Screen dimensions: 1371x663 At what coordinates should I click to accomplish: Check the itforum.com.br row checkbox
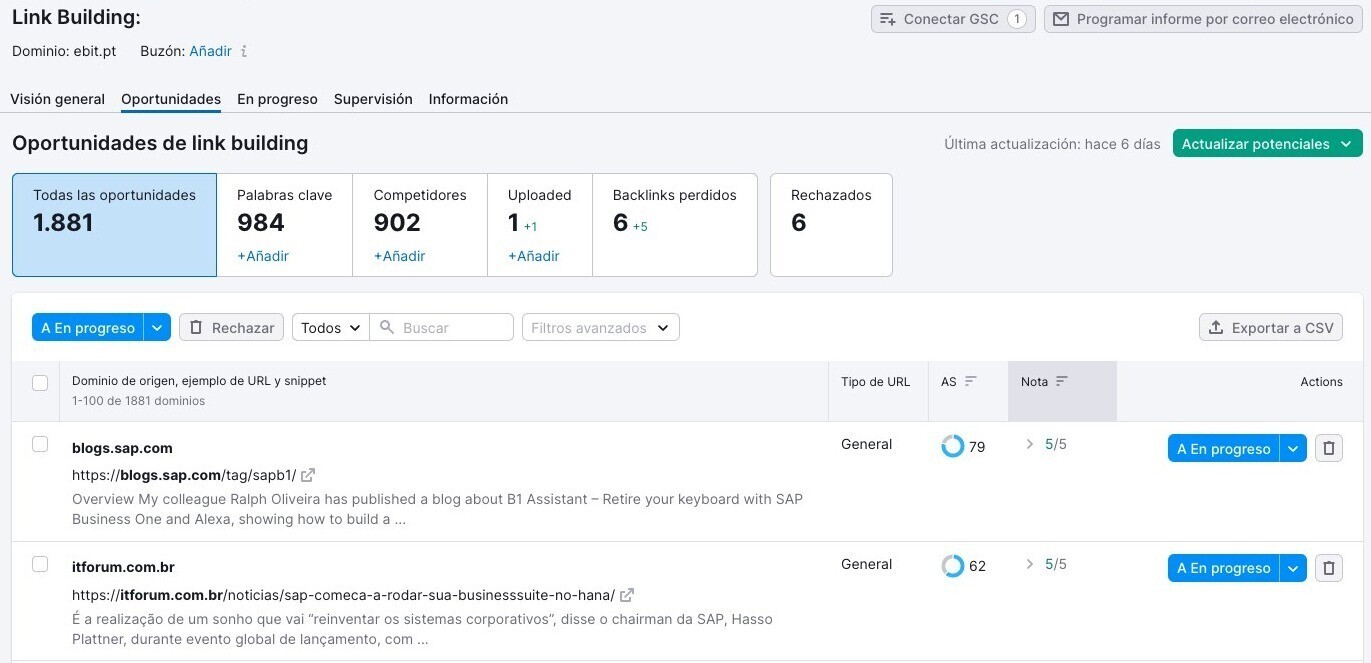pyautogui.click(x=40, y=563)
